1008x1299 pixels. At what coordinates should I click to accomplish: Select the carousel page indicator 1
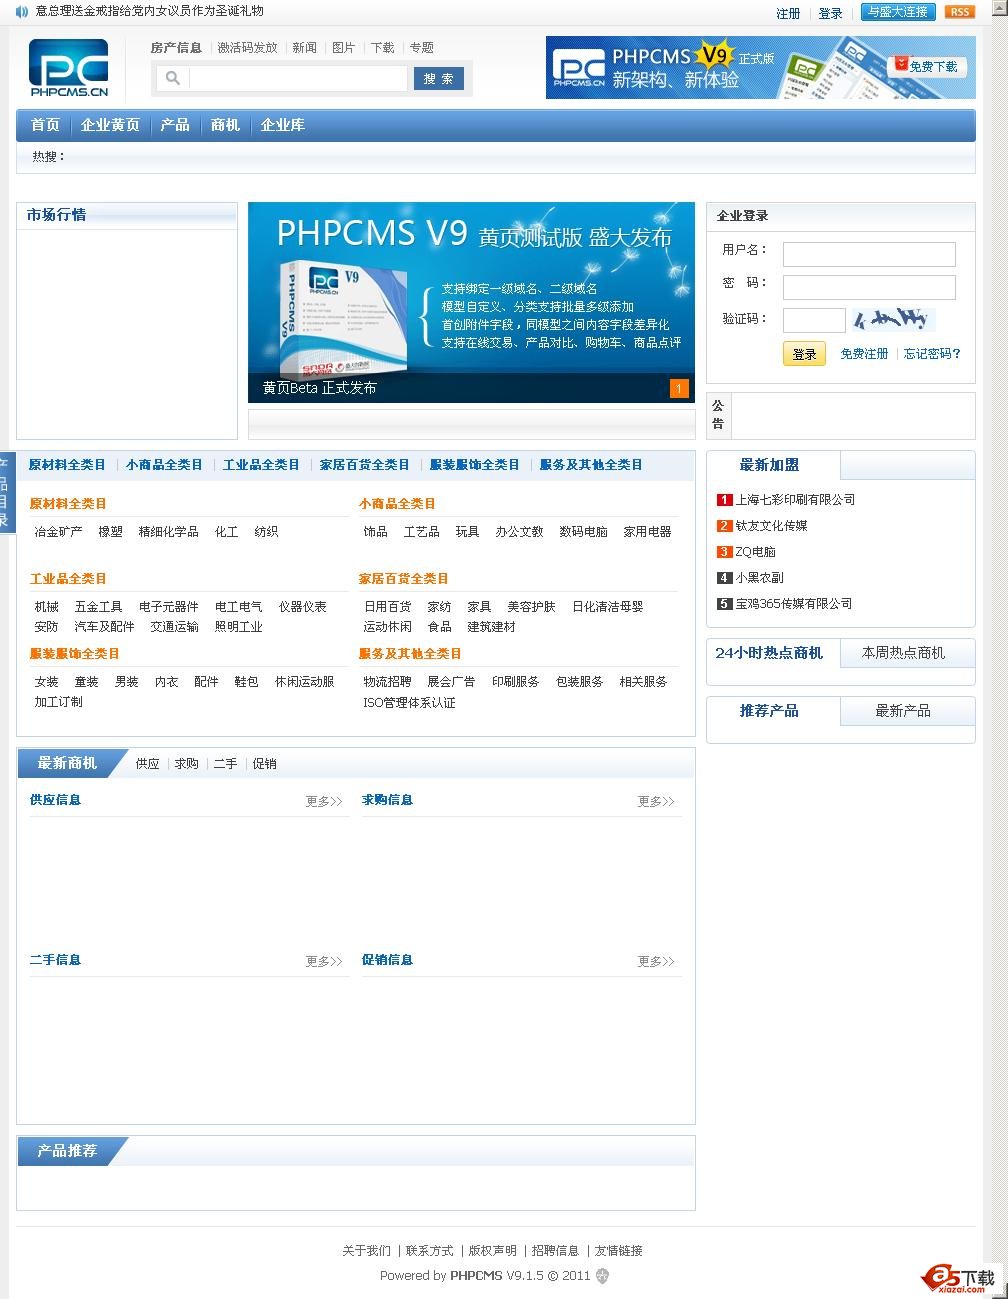coord(680,388)
